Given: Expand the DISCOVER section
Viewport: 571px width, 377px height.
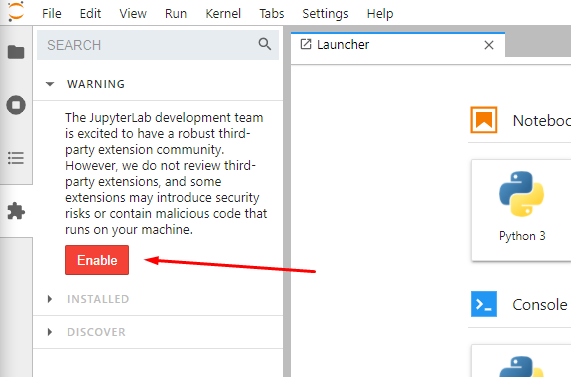Looking at the screenshot, I should (x=158, y=332).
